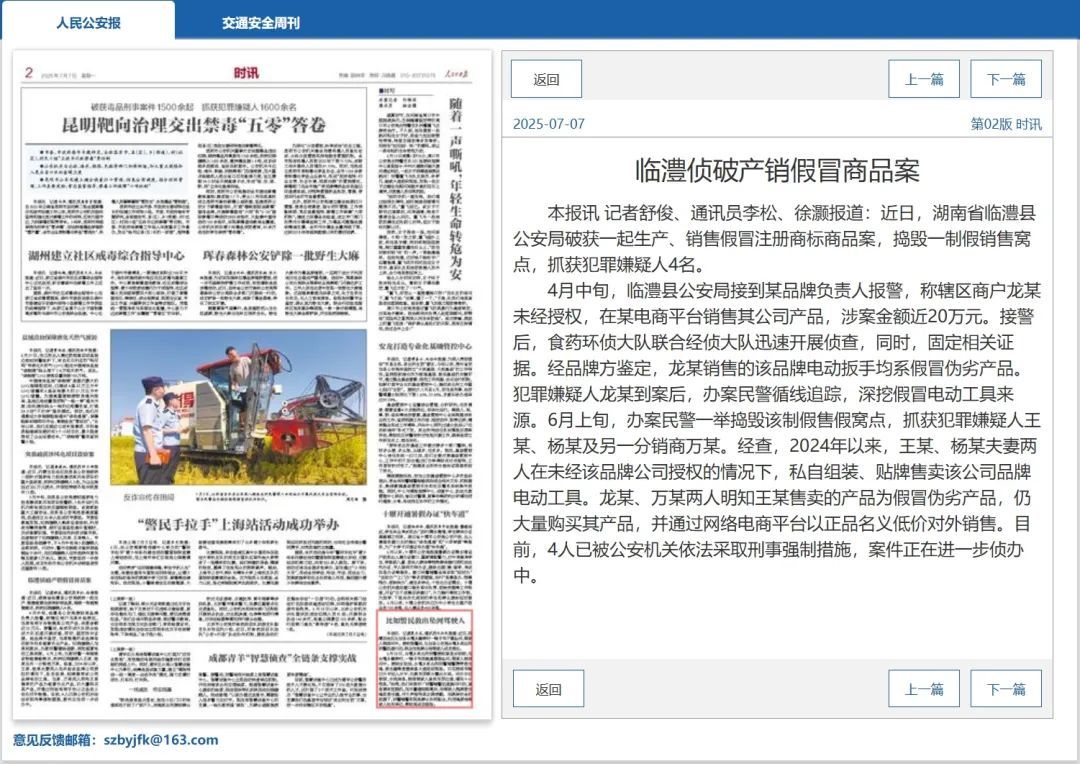Open the previous article via top 上一篇
The image size is (1080, 764).
click(x=925, y=78)
